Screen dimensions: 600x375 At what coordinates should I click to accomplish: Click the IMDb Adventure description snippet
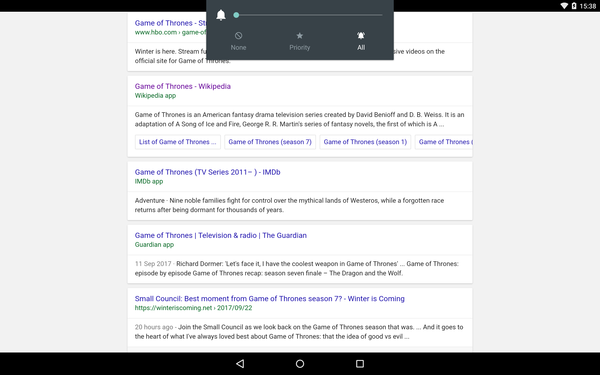[x=289, y=205]
